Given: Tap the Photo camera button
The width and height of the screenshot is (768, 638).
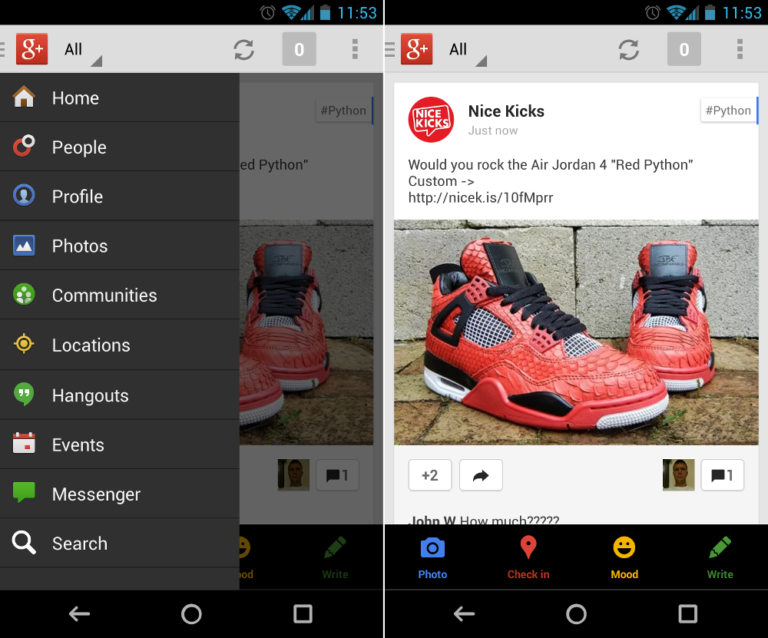Looking at the screenshot, I should pyautogui.click(x=432, y=557).
